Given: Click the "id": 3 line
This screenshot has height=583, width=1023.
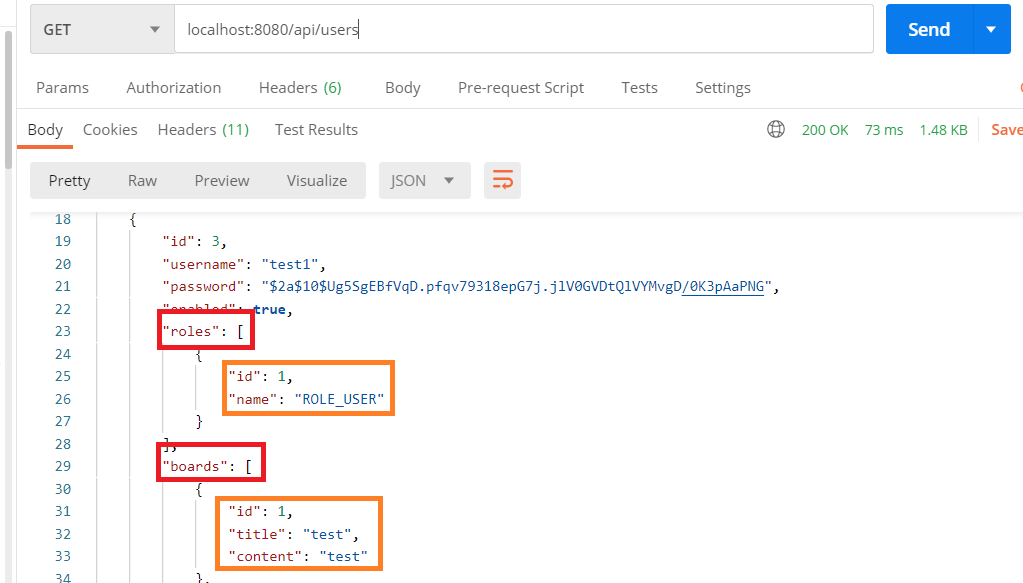Looking at the screenshot, I should click(194, 241).
